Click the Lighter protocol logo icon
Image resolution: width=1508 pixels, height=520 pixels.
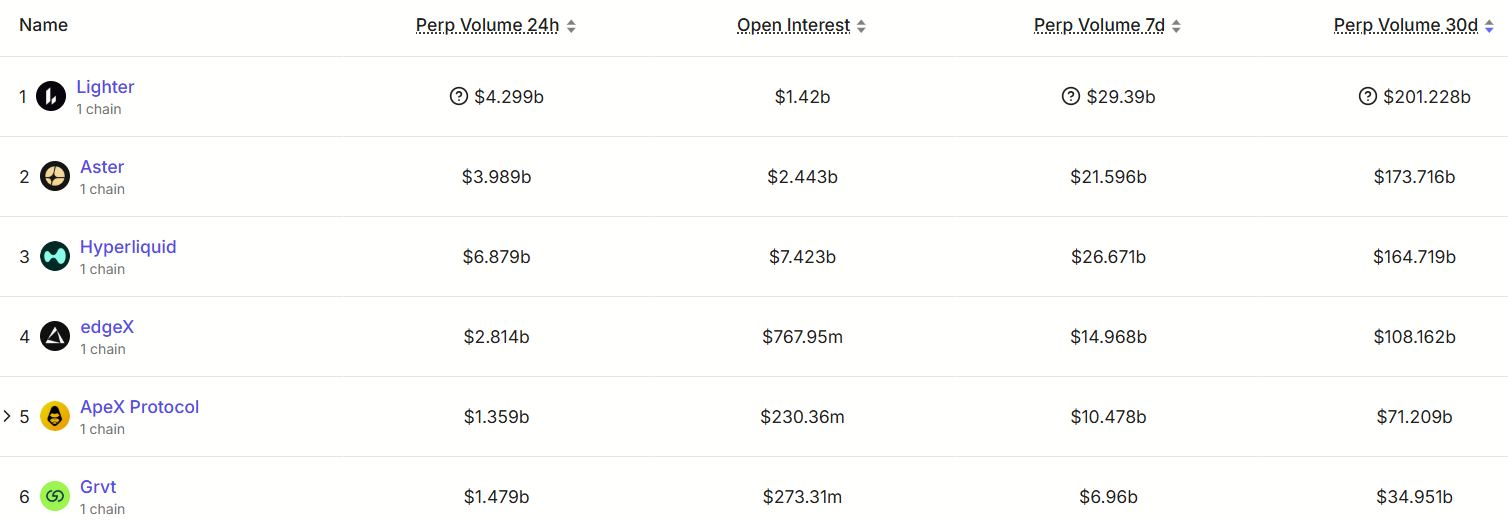pos(51,96)
